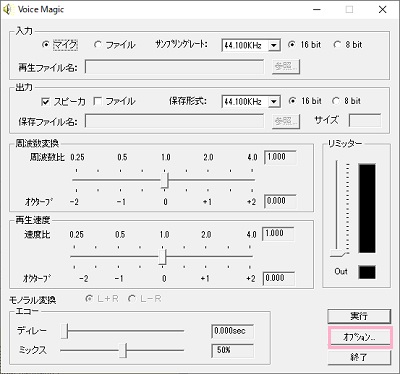Select the マイク input radio button
400x374 pixels.
pos(46,44)
